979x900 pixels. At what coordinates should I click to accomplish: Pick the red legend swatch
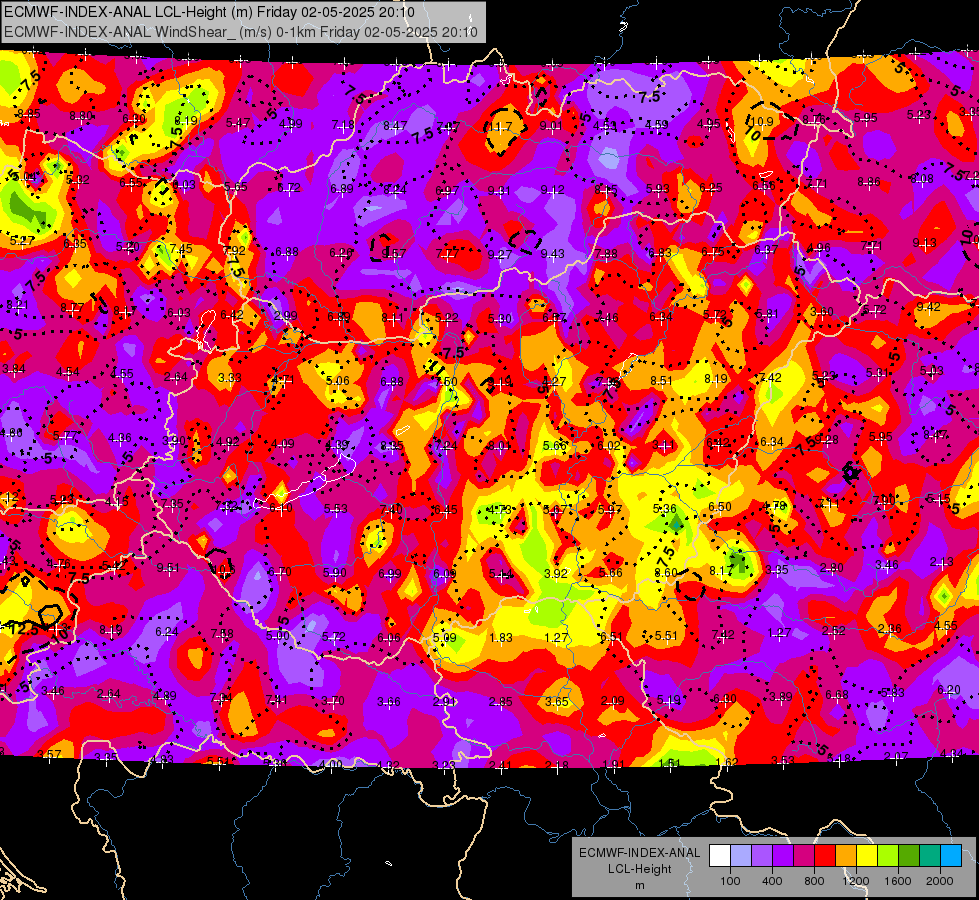click(825, 856)
